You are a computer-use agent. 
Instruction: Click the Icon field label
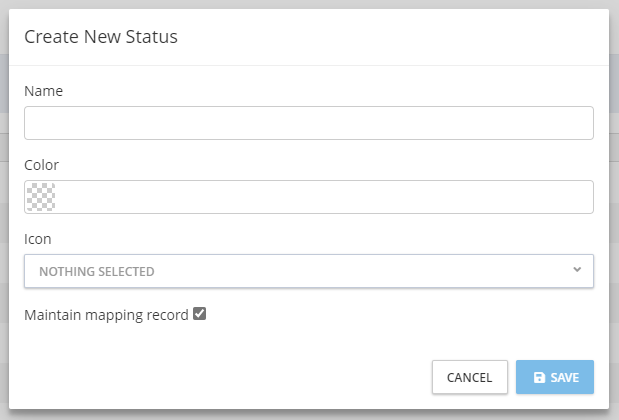pos(38,239)
